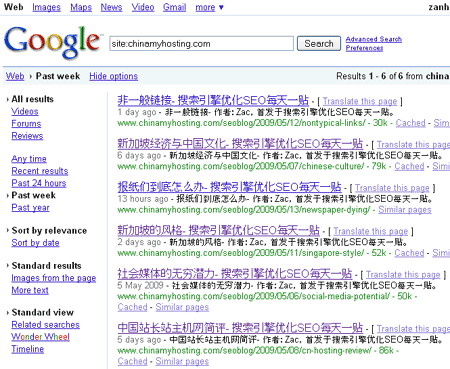Expand the 'more' dropdown menu
Viewport: 450px width, 369px height.
[209, 7]
